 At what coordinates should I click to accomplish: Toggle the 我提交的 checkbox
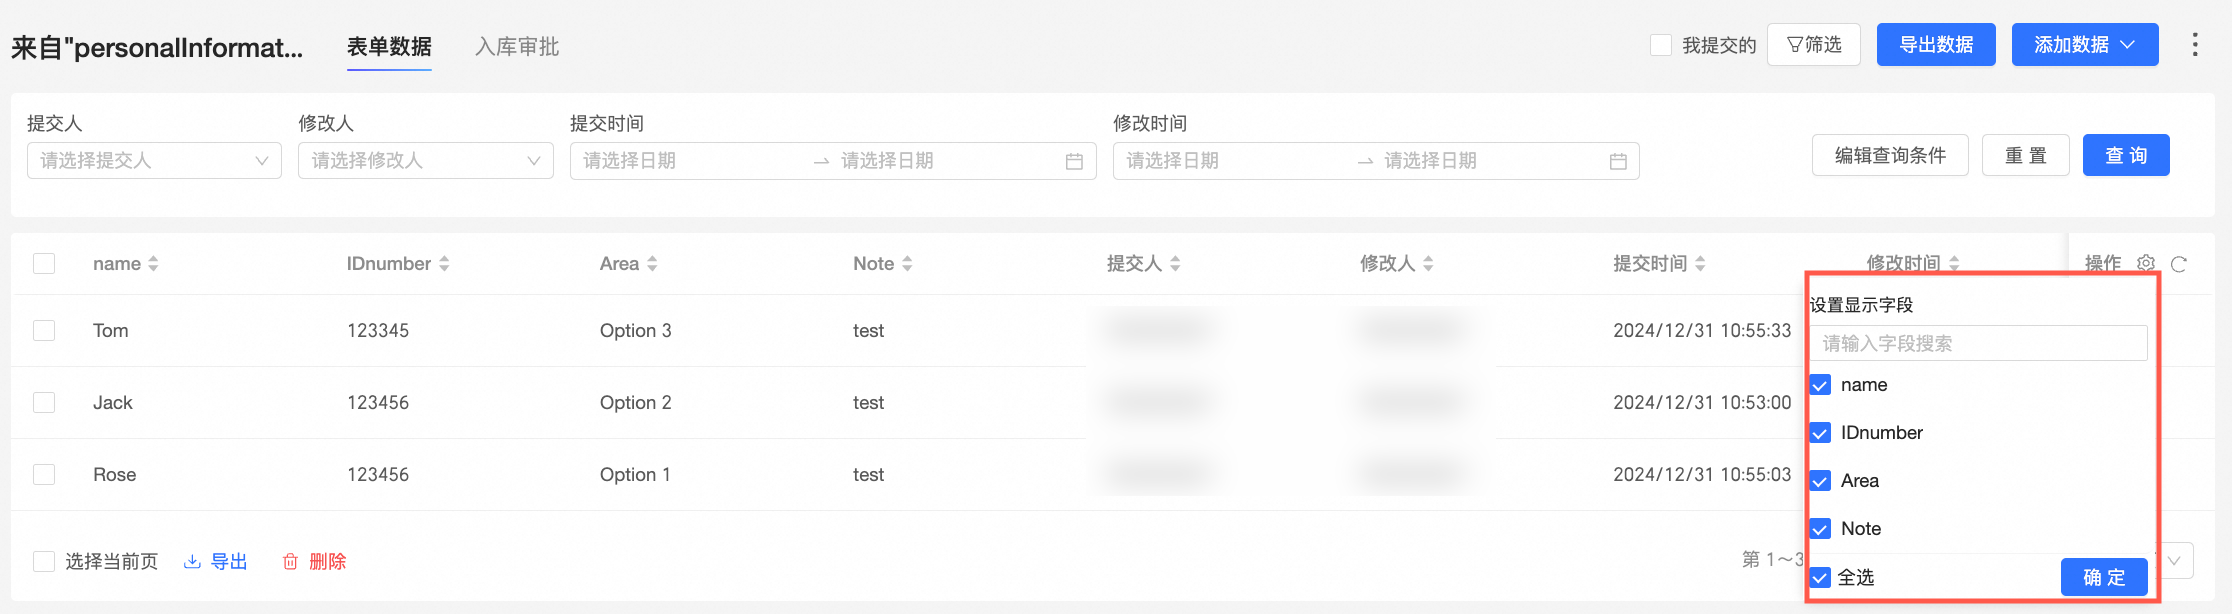coord(1661,45)
